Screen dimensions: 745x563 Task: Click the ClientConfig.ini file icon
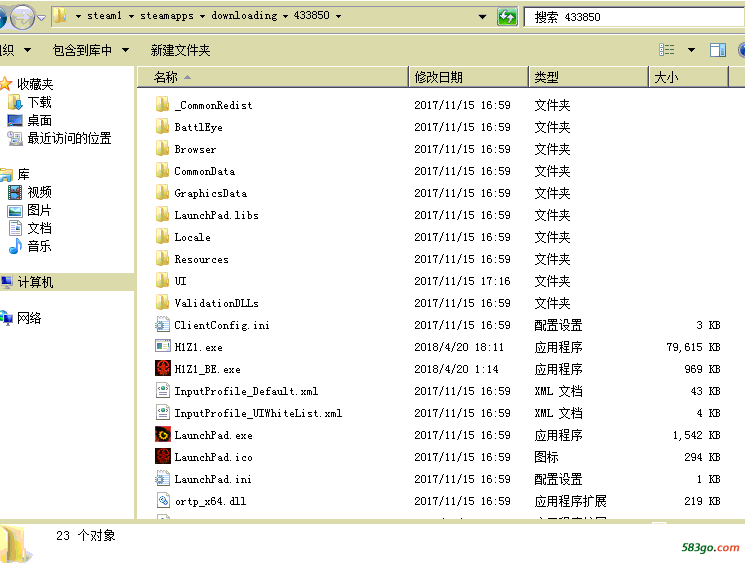[162, 324]
